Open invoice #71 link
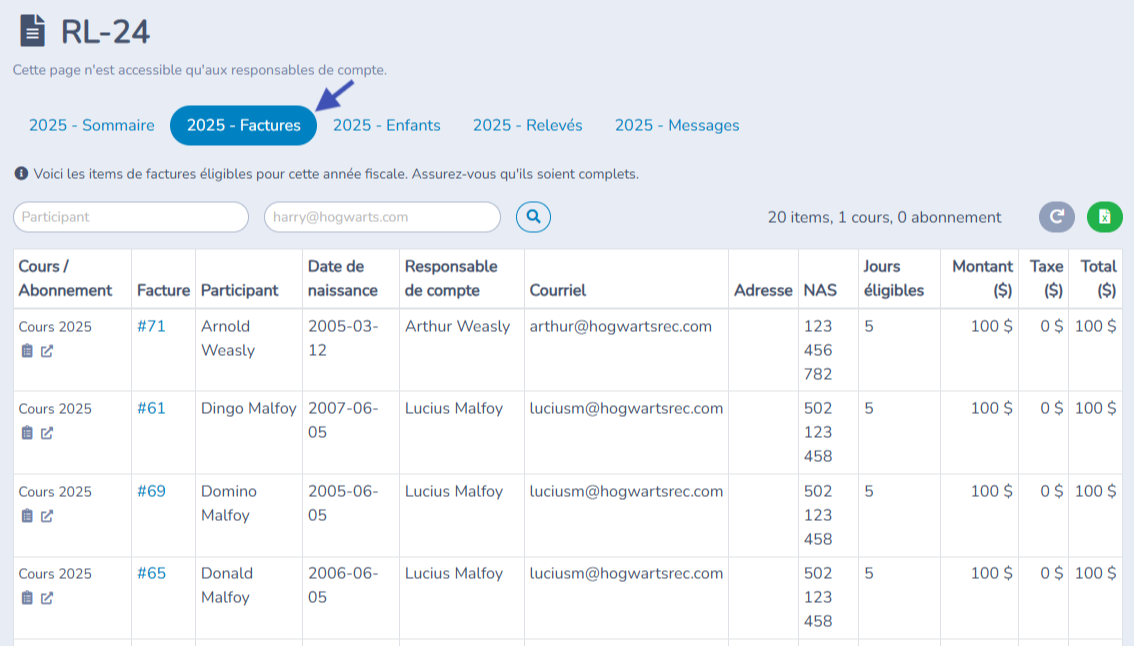Viewport: 1134px width, 647px height. pos(151,326)
